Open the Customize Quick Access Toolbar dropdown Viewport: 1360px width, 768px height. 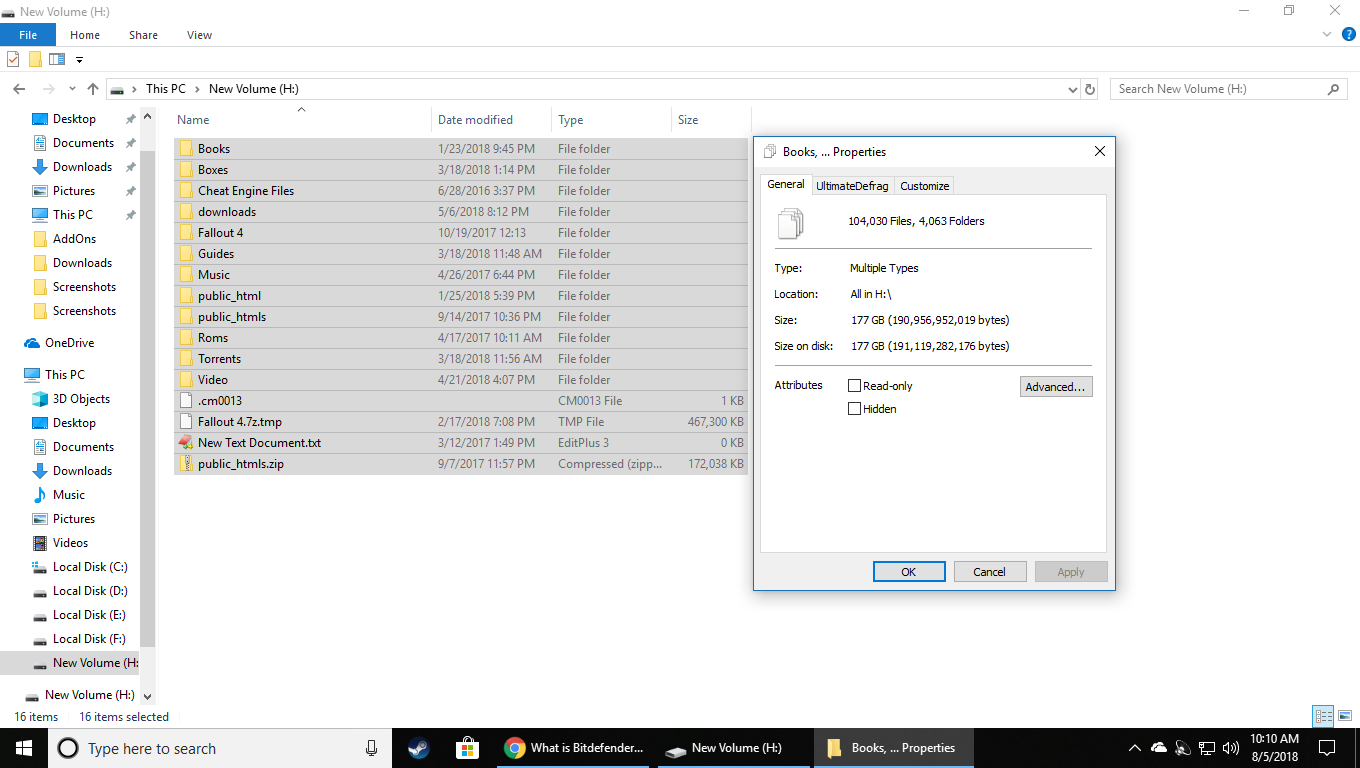[x=79, y=60]
